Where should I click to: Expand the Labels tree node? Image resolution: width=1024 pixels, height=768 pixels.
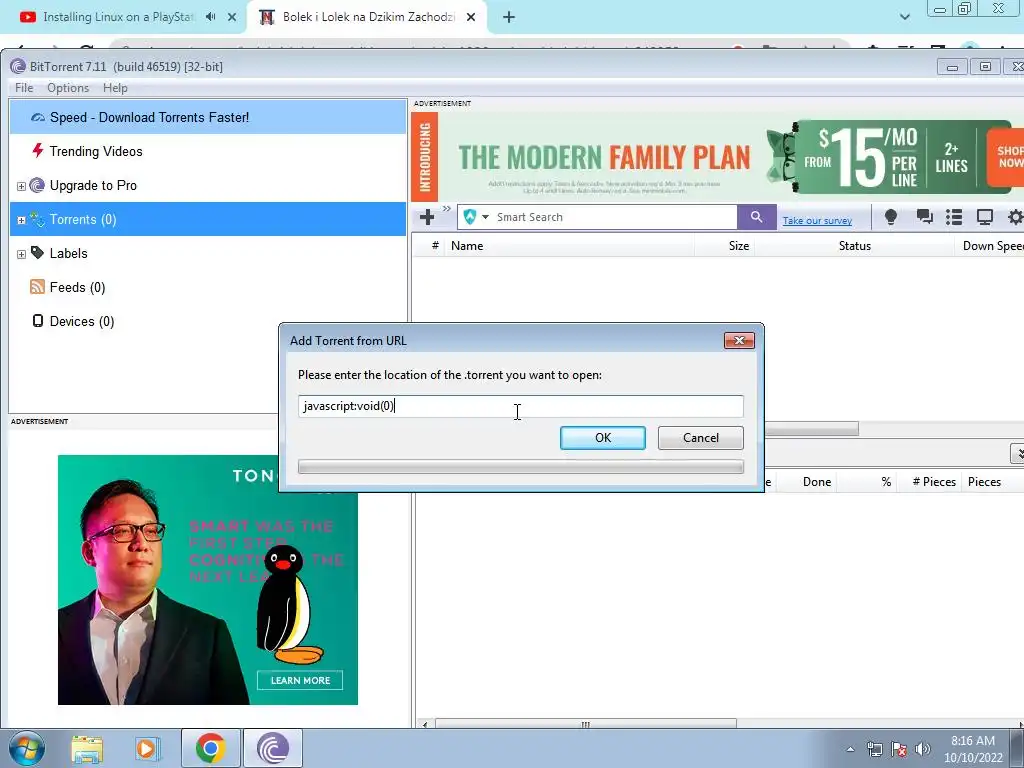tap(21, 255)
